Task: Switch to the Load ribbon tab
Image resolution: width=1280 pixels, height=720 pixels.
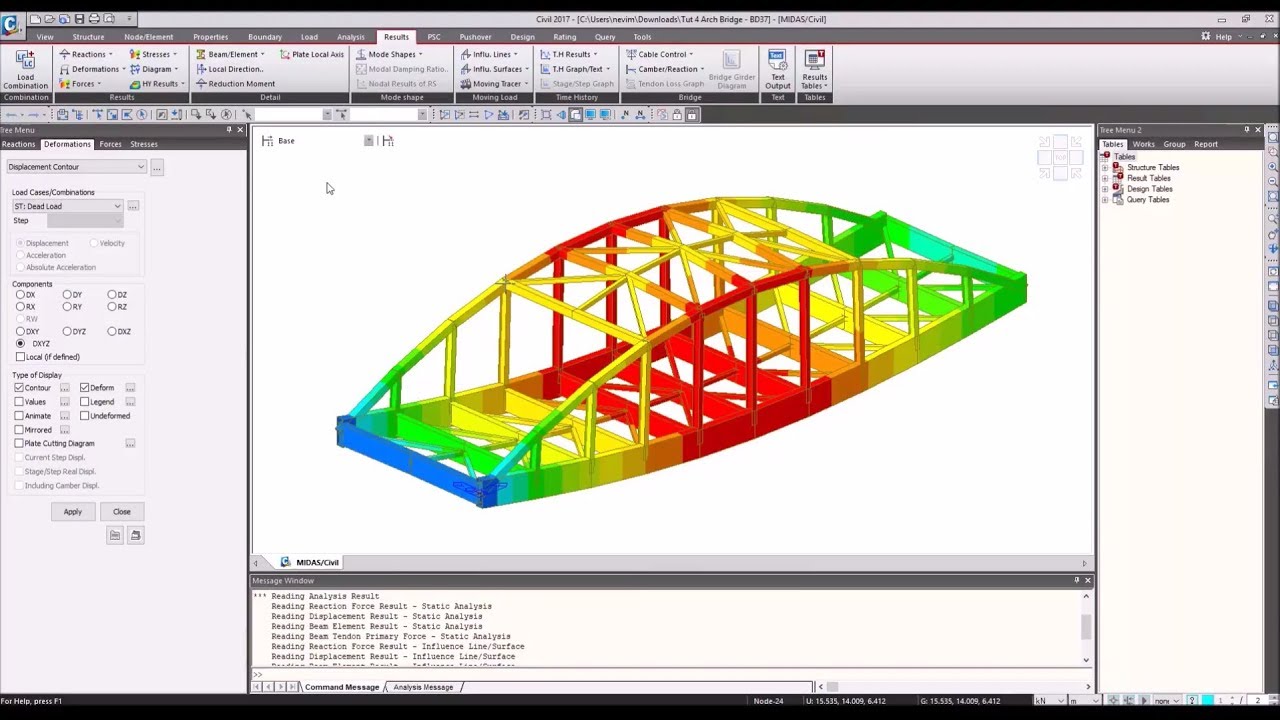Action: coord(309,37)
